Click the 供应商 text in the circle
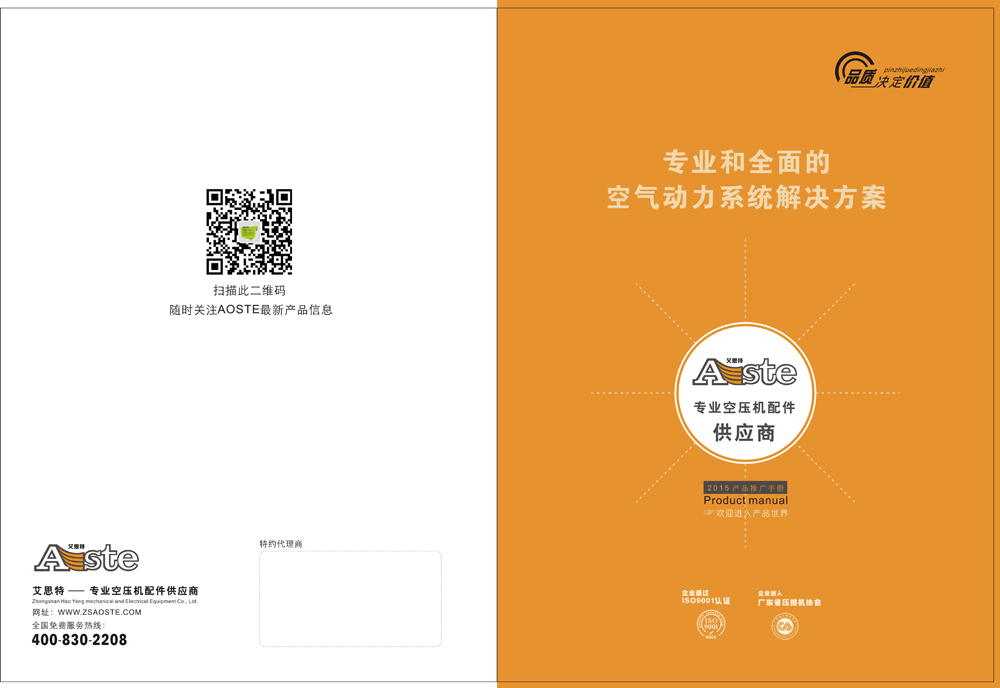Image resolution: width=1000 pixels, height=688 pixels. [x=744, y=433]
